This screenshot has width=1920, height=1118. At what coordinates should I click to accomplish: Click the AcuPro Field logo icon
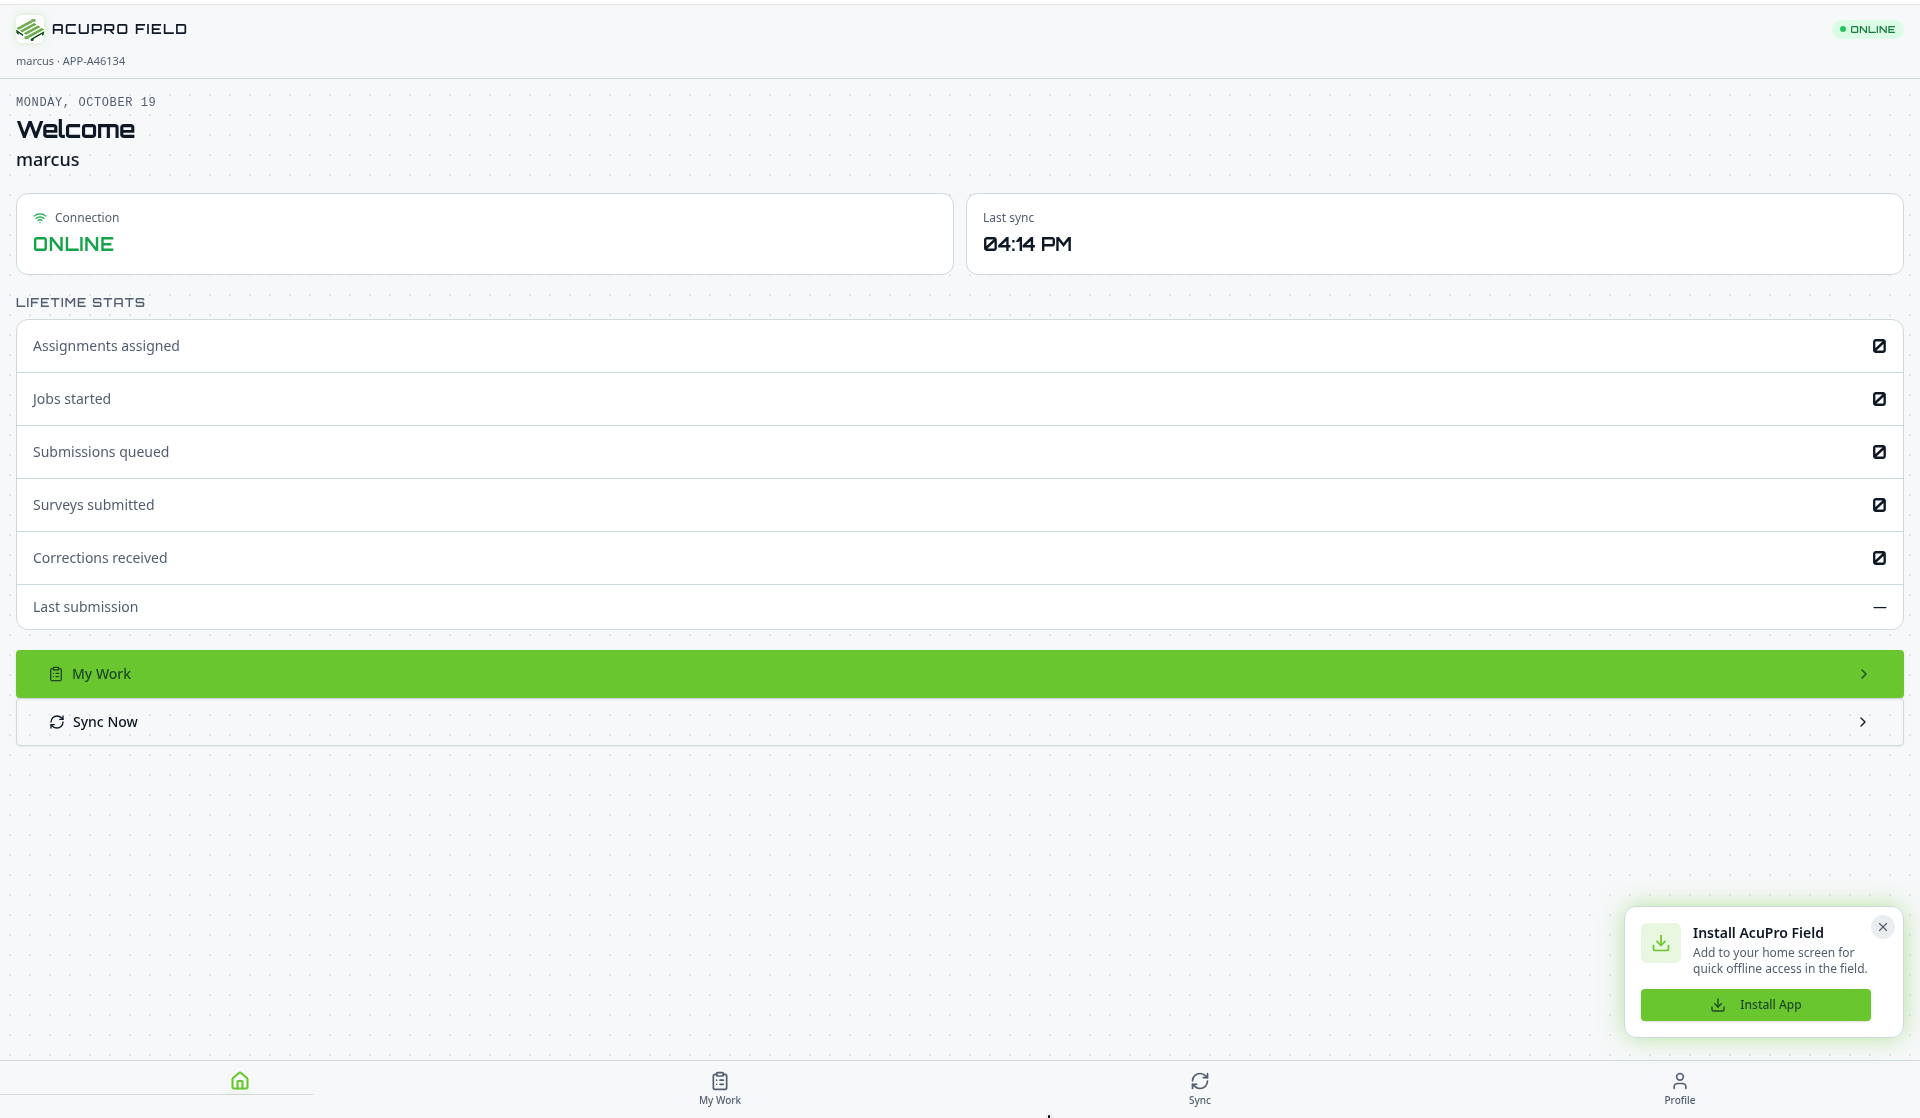[30, 29]
